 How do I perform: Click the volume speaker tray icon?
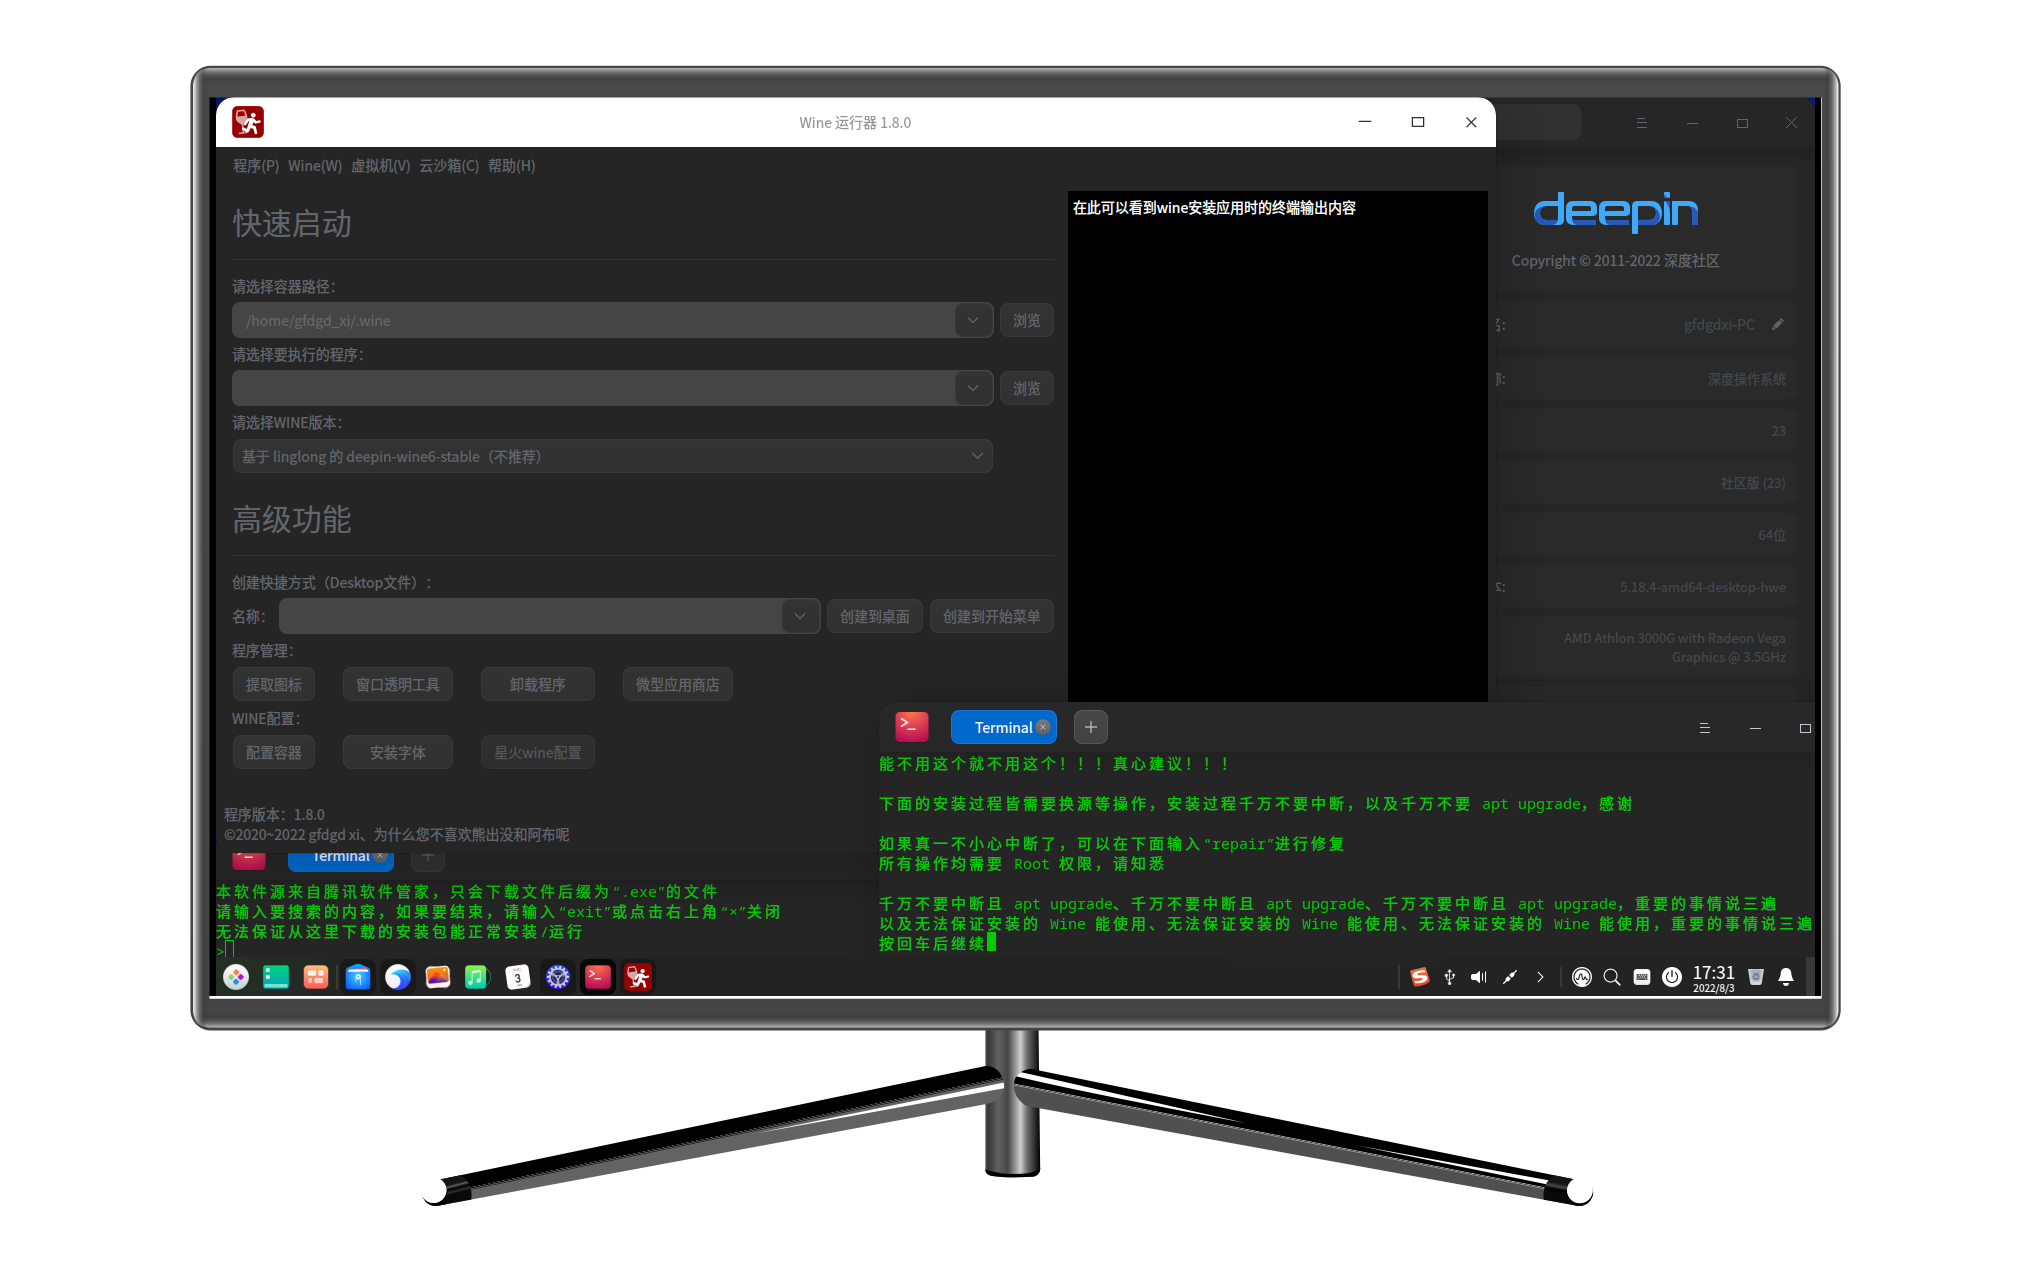click(1479, 977)
